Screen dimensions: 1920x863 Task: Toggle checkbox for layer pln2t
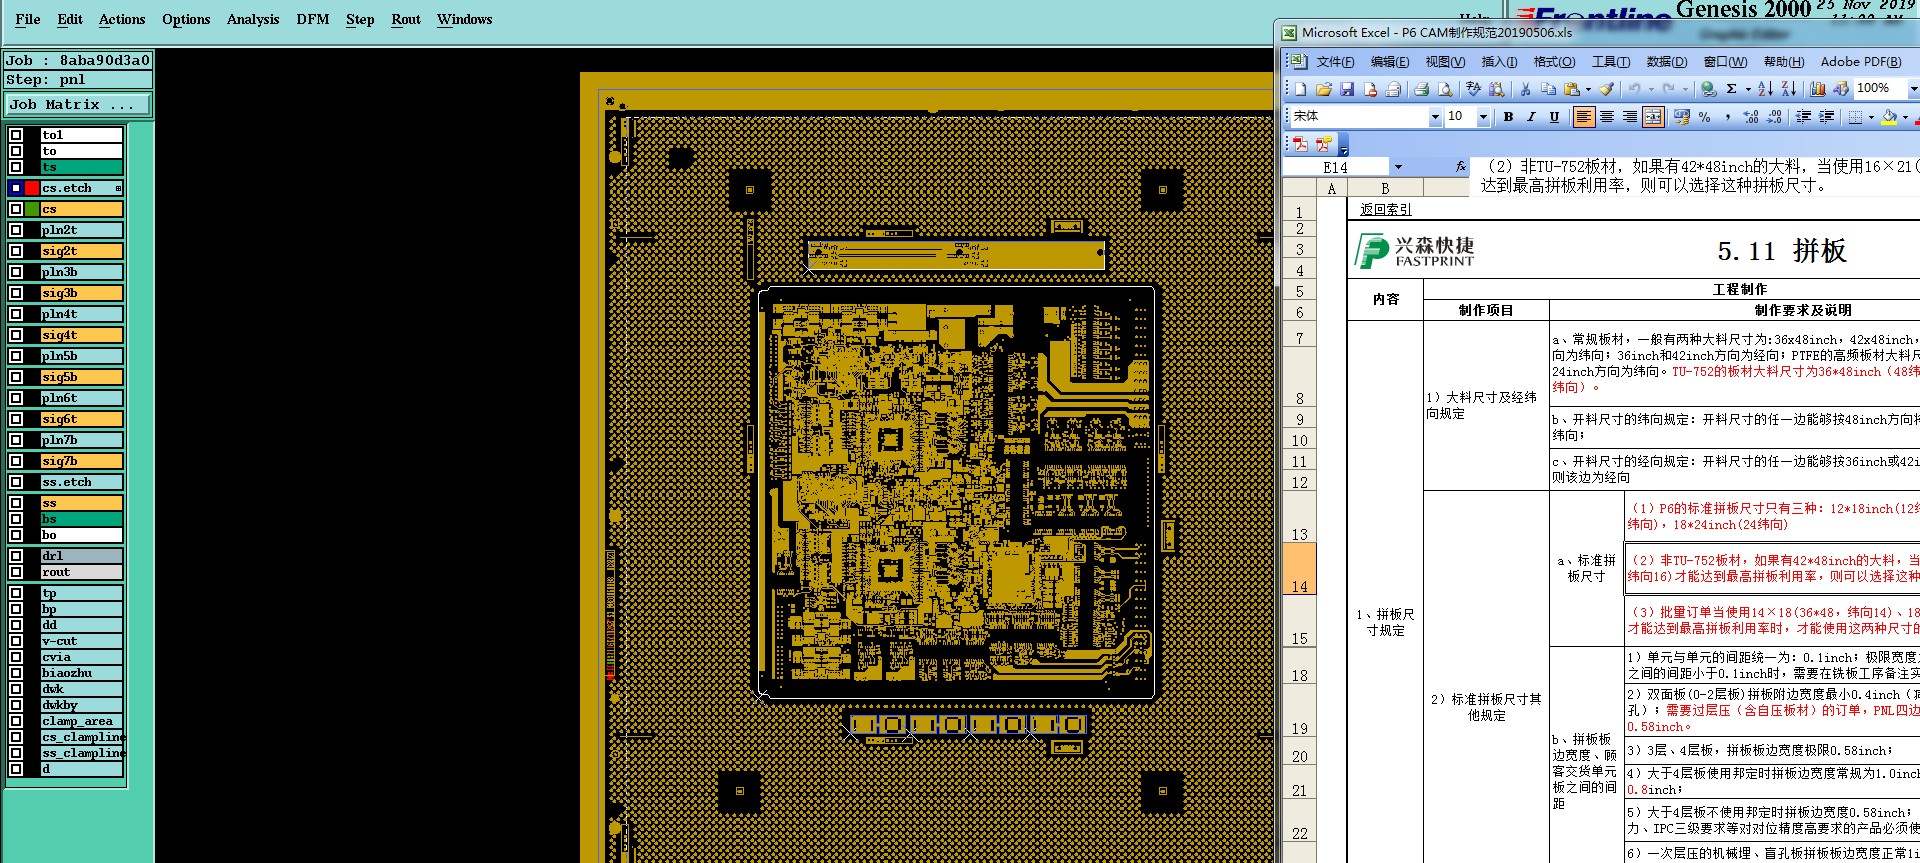point(16,230)
